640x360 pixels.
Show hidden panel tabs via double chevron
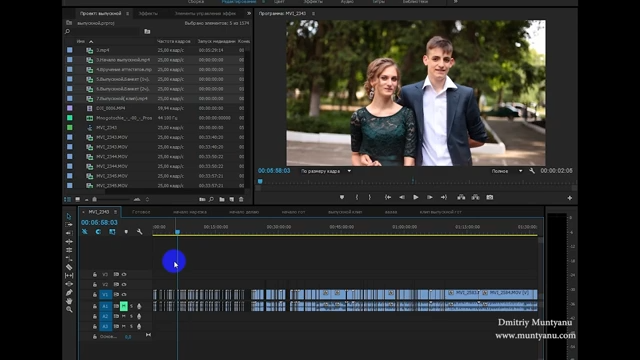tap(249, 13)
